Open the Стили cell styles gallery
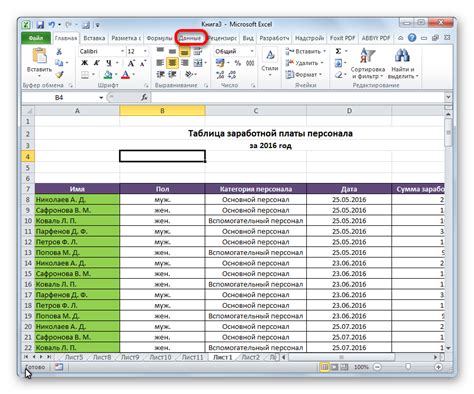474x394 pixels. (x=270, y=62)
